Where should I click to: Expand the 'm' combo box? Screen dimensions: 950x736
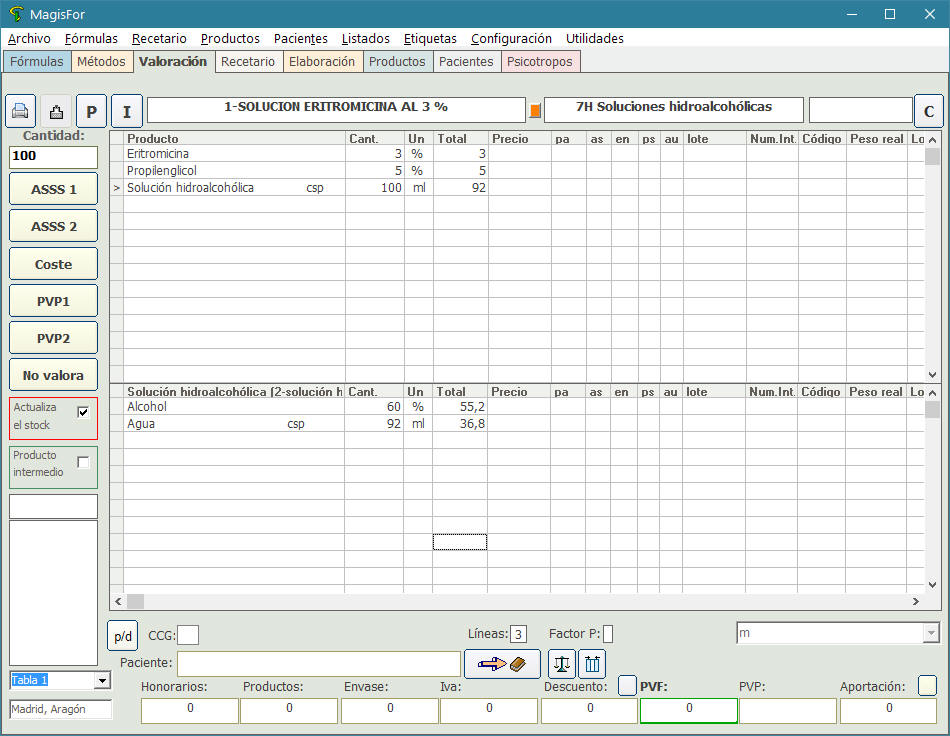point(931,633)
